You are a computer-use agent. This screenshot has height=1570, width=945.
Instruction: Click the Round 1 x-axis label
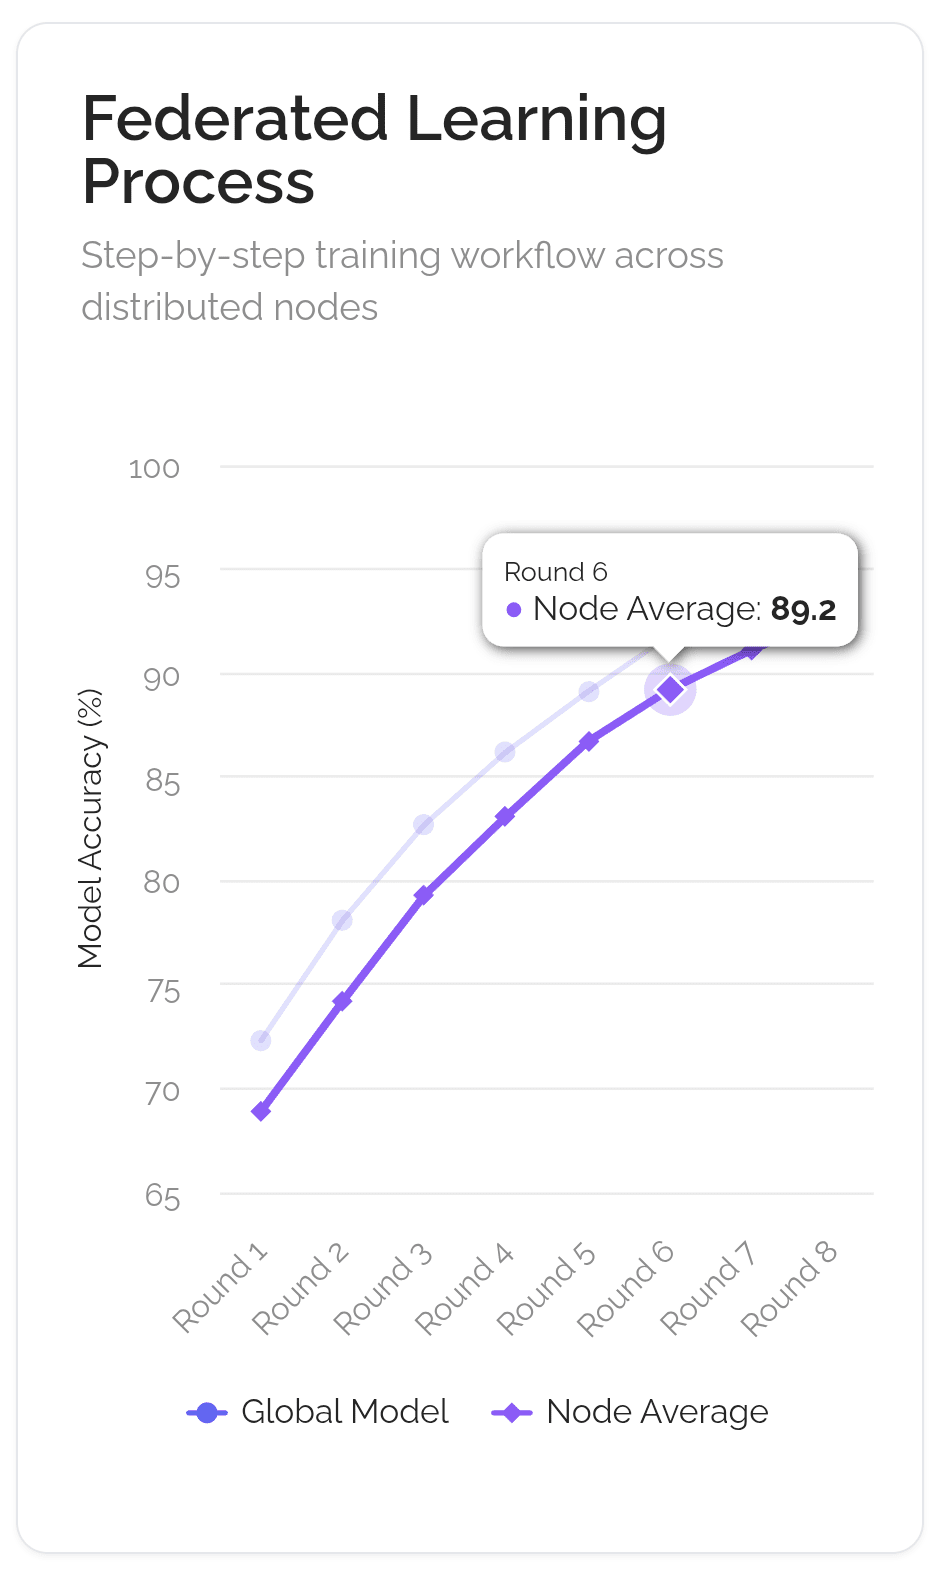pyautogui.click(x=221, y=1288)
